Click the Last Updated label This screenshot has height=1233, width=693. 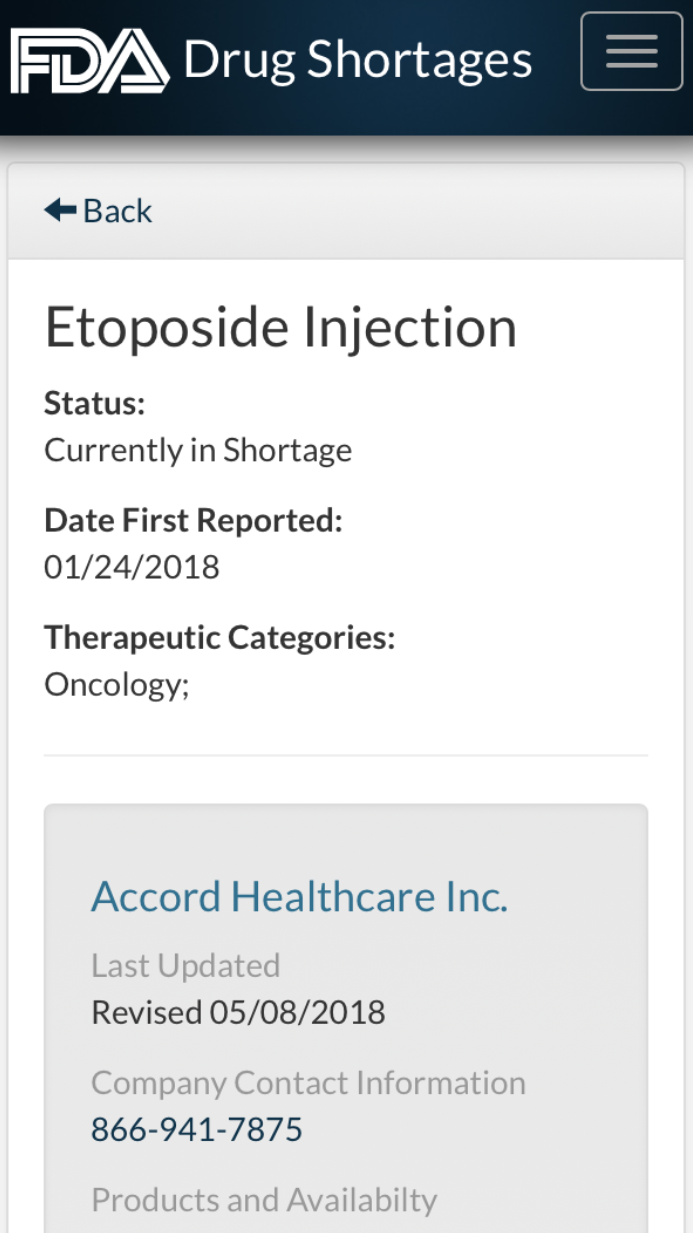point(185,965)
